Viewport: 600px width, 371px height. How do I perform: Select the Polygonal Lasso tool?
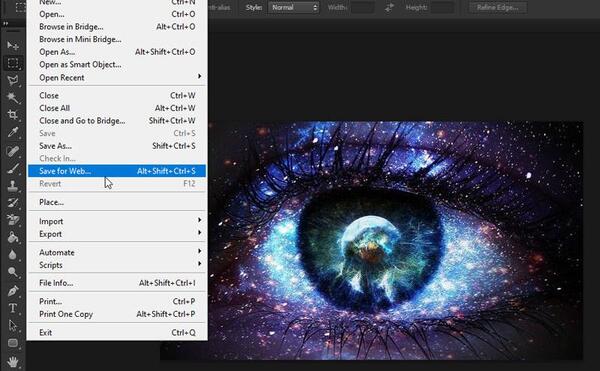(x=13, y=80)
